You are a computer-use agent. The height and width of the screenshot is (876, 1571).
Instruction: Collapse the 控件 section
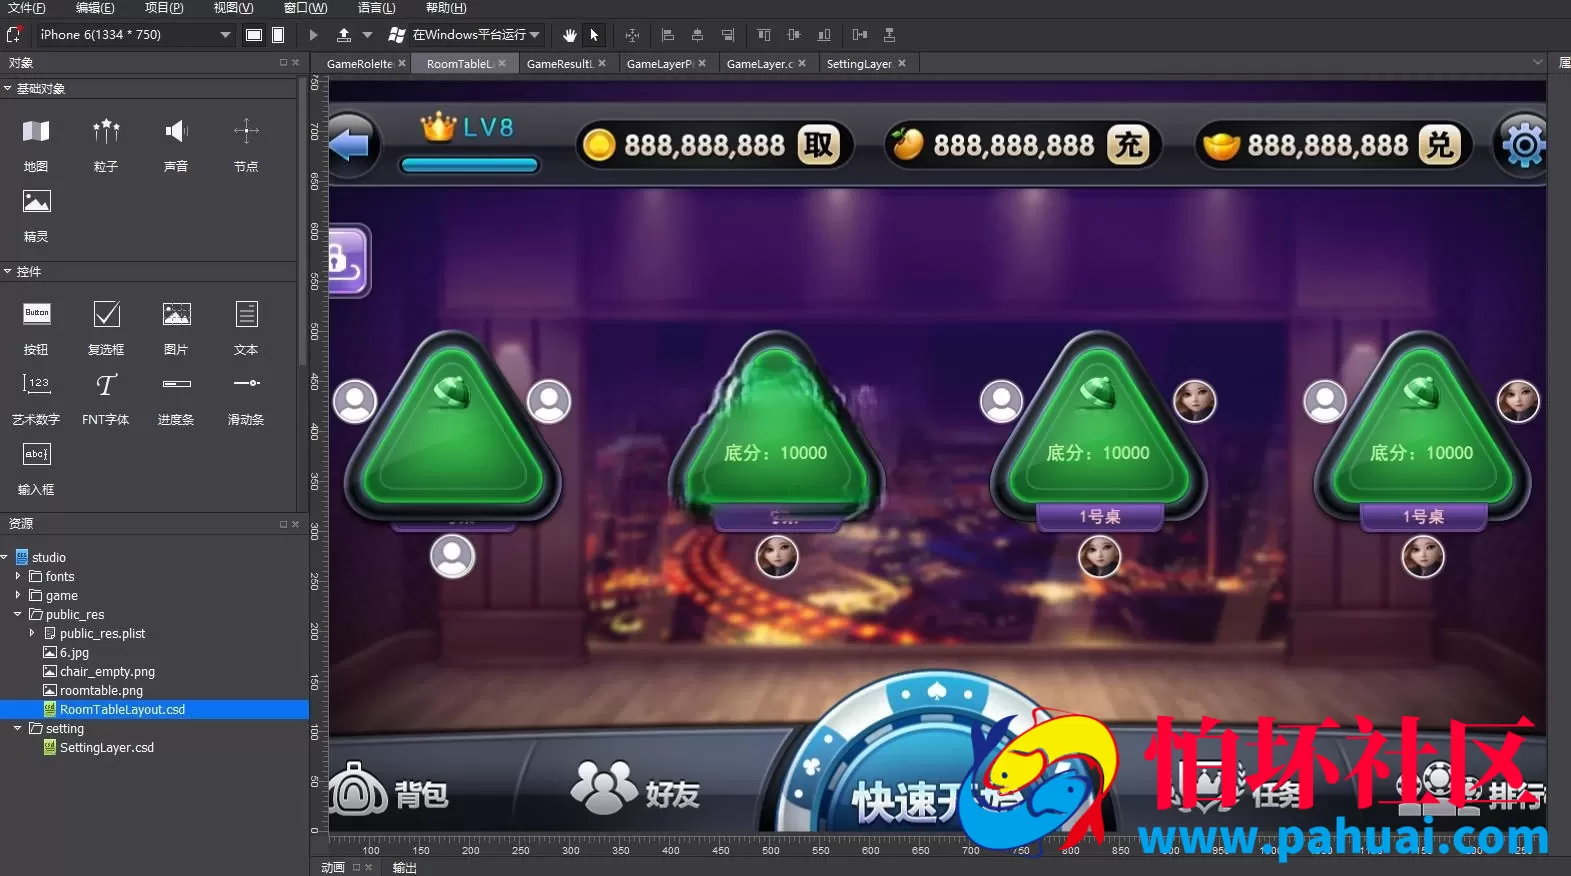pyautogui.click(x=8, y=271)
